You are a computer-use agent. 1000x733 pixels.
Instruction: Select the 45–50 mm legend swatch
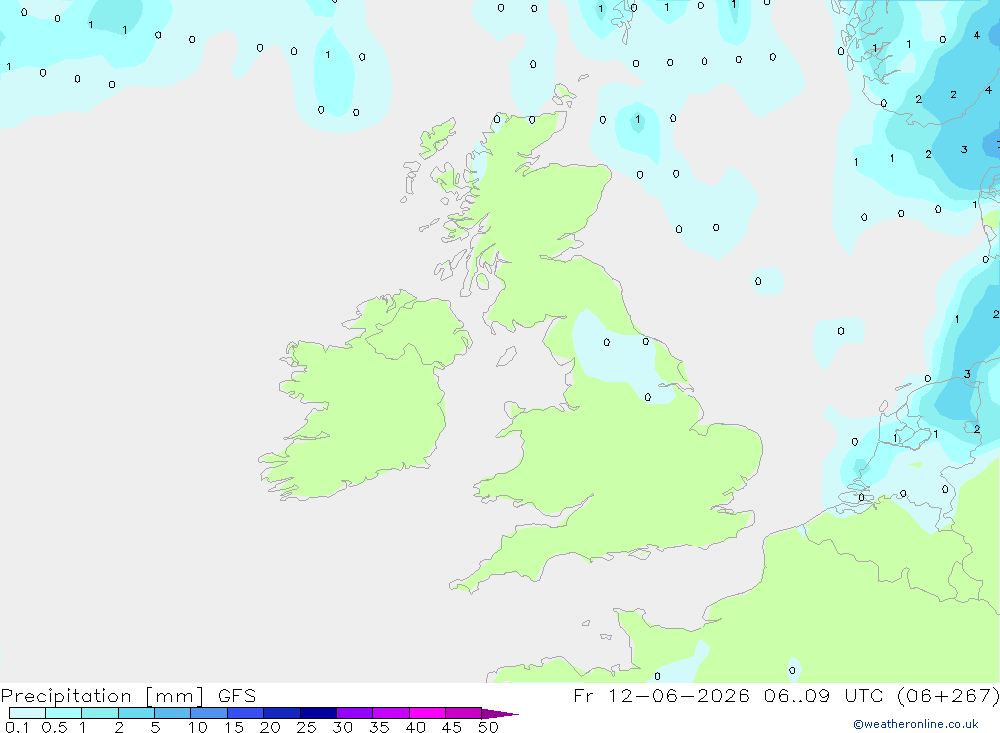[x=464, y=713]
